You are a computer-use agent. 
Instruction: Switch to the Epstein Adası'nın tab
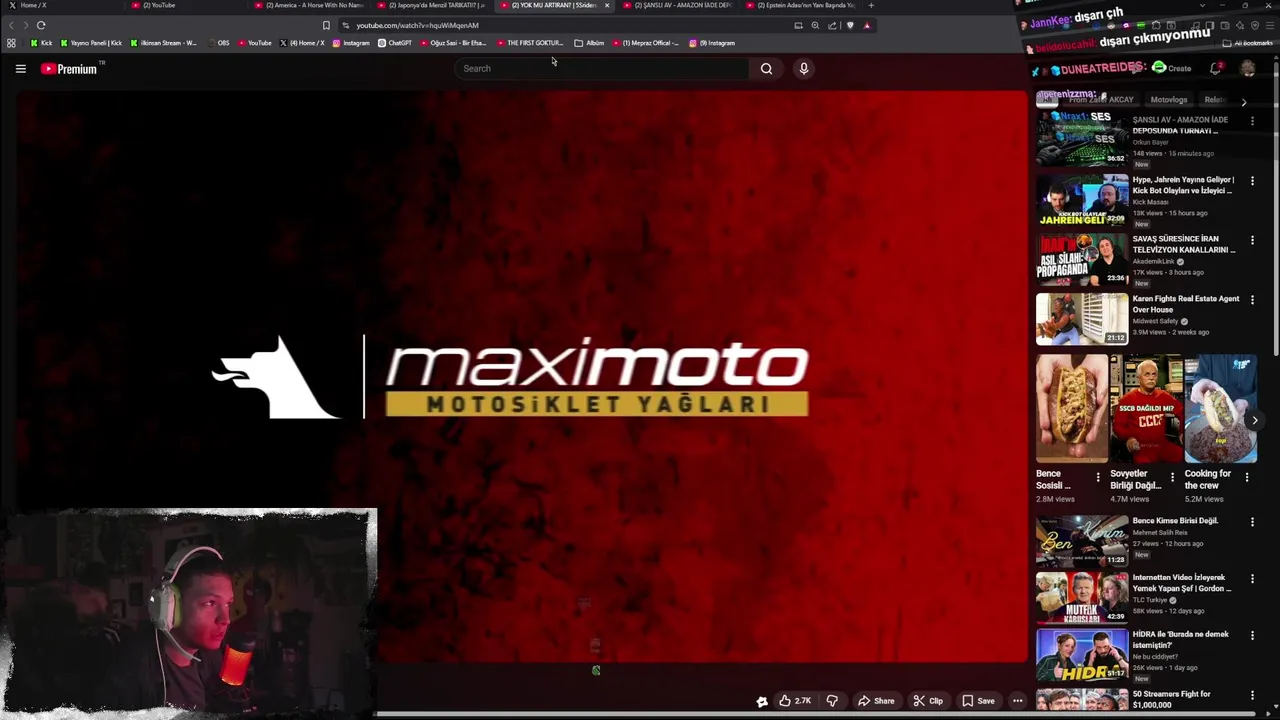click(x=801, y=5)
